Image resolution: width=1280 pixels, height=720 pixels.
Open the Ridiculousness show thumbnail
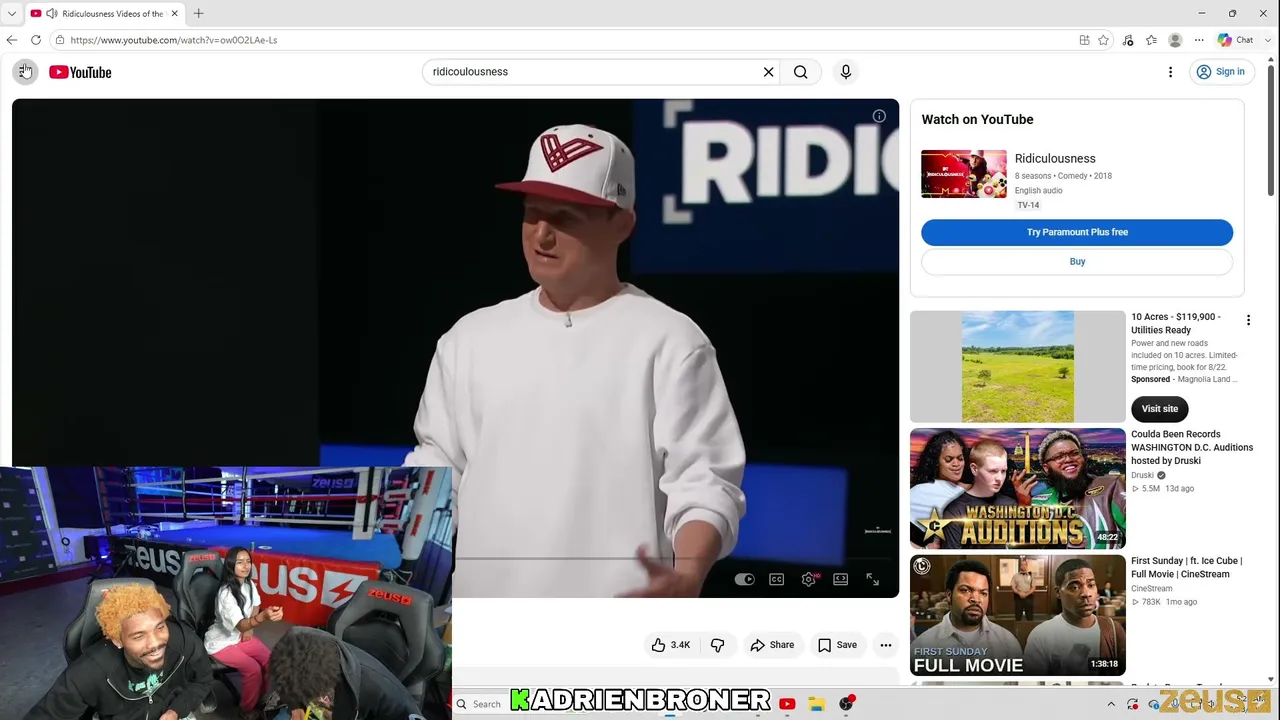pyautogui.click(x=964, y=174)
